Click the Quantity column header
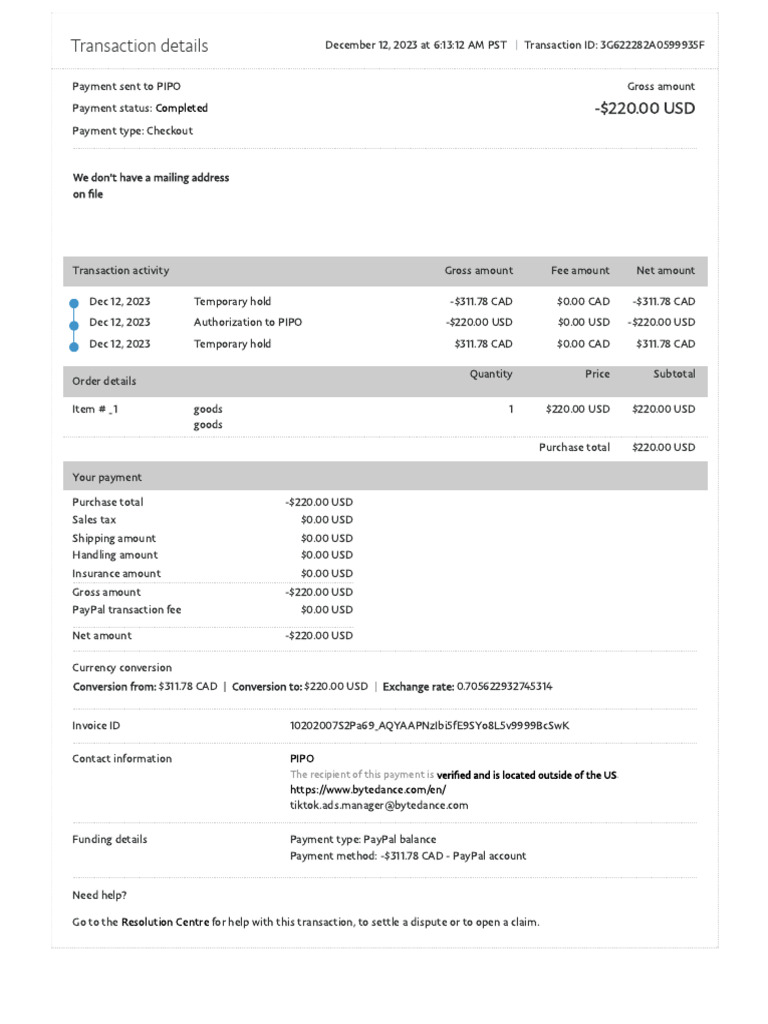Viewport: 768px width, 1024px height. (490, 374)
